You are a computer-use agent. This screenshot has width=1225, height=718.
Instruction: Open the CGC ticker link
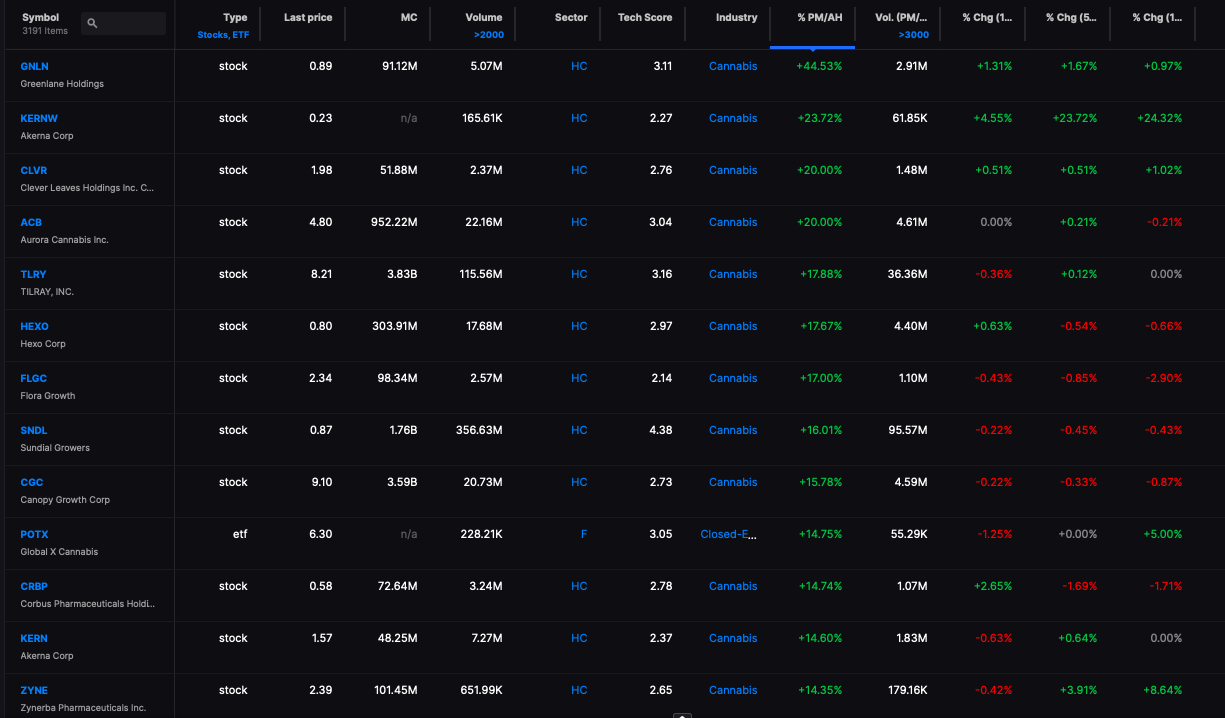[x=32, y=482]
